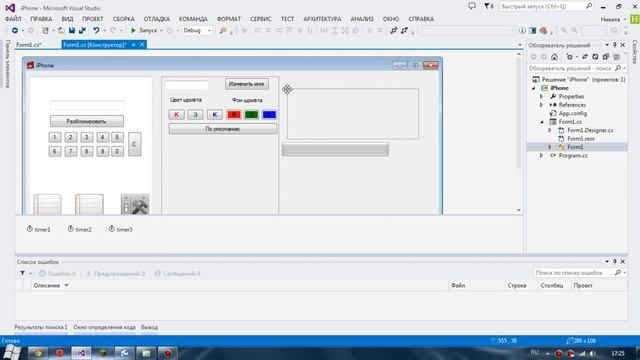Open the Результаты поиска 1 tab
This screenshot has width=640, height=360.
pyautogui.click(x=41, y=327)
